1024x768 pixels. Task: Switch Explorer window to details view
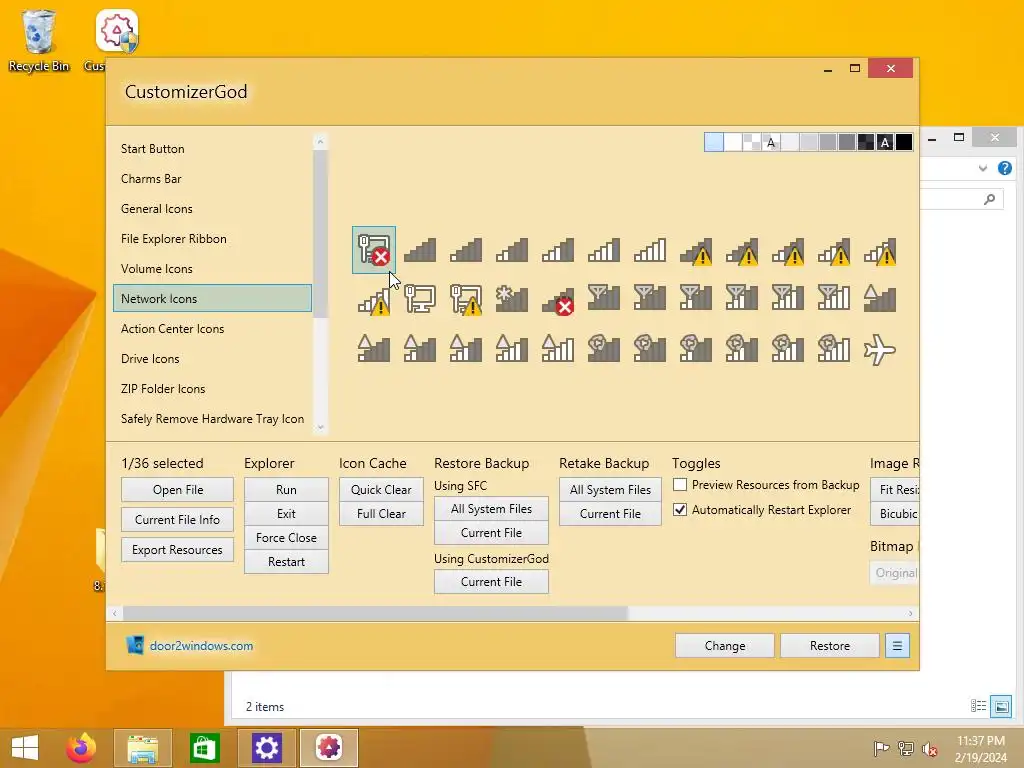pos(978,706)
